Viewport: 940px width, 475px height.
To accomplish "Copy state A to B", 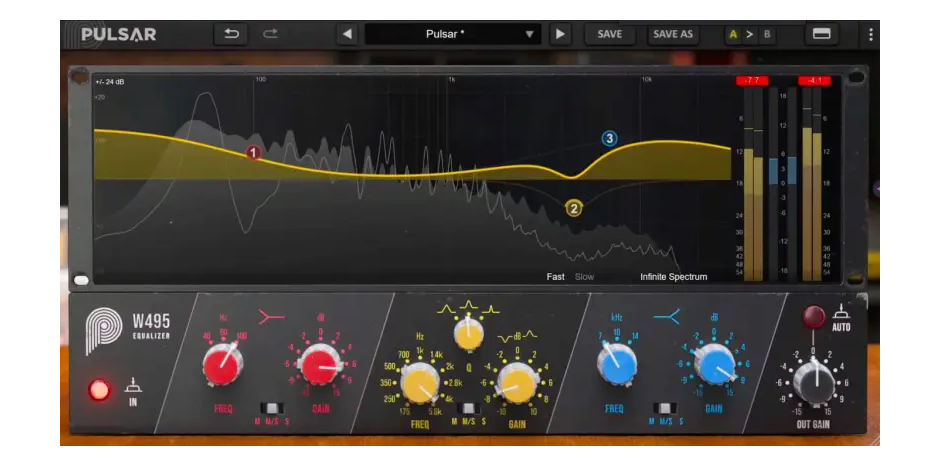I will coord(749,34).
